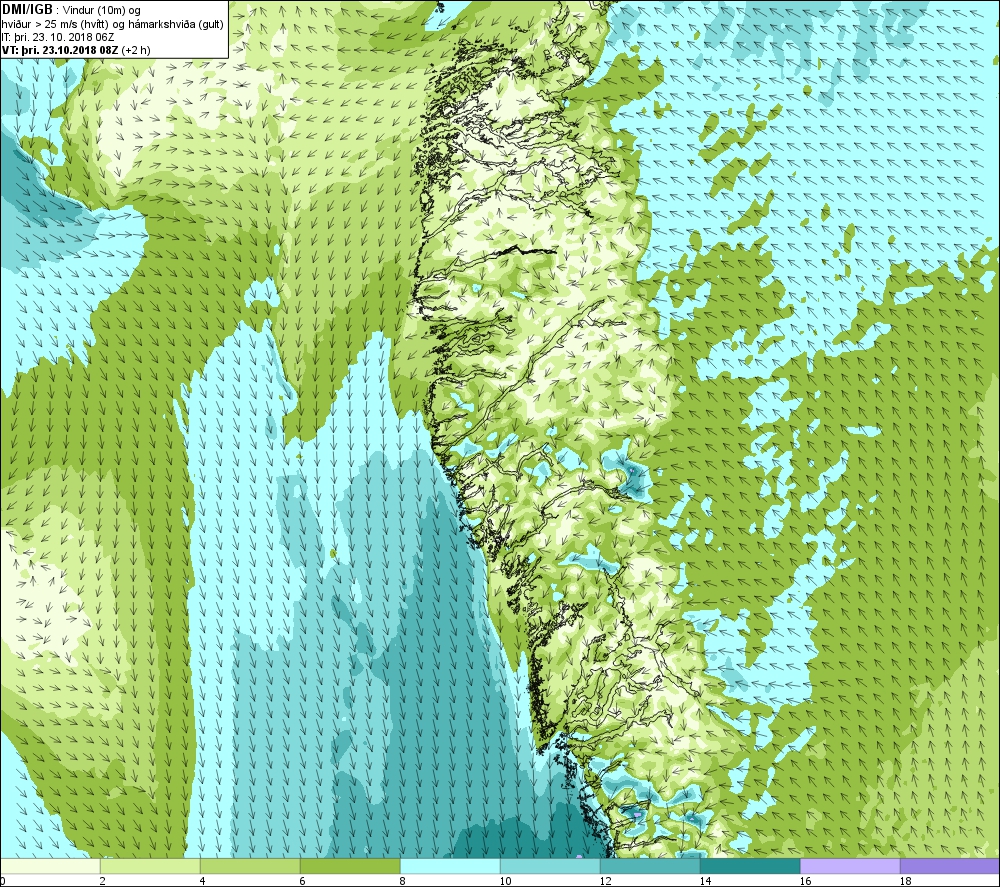Screen dimensions: 1000x887
Task: Select the 4–6 m/s green legend swatch
Action: 250,866
